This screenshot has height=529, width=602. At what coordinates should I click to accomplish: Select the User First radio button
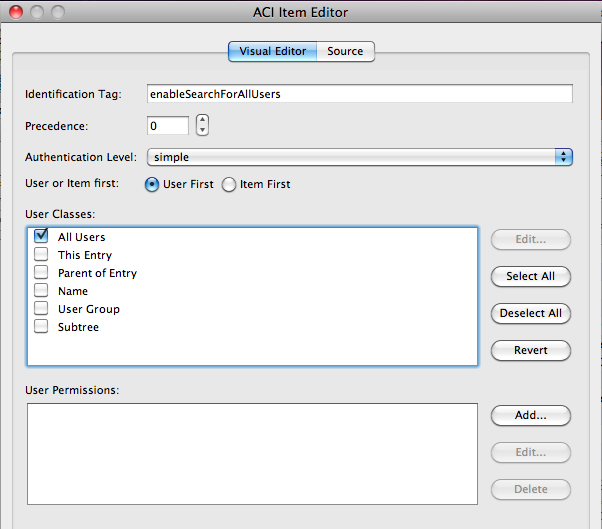[153, 184]
